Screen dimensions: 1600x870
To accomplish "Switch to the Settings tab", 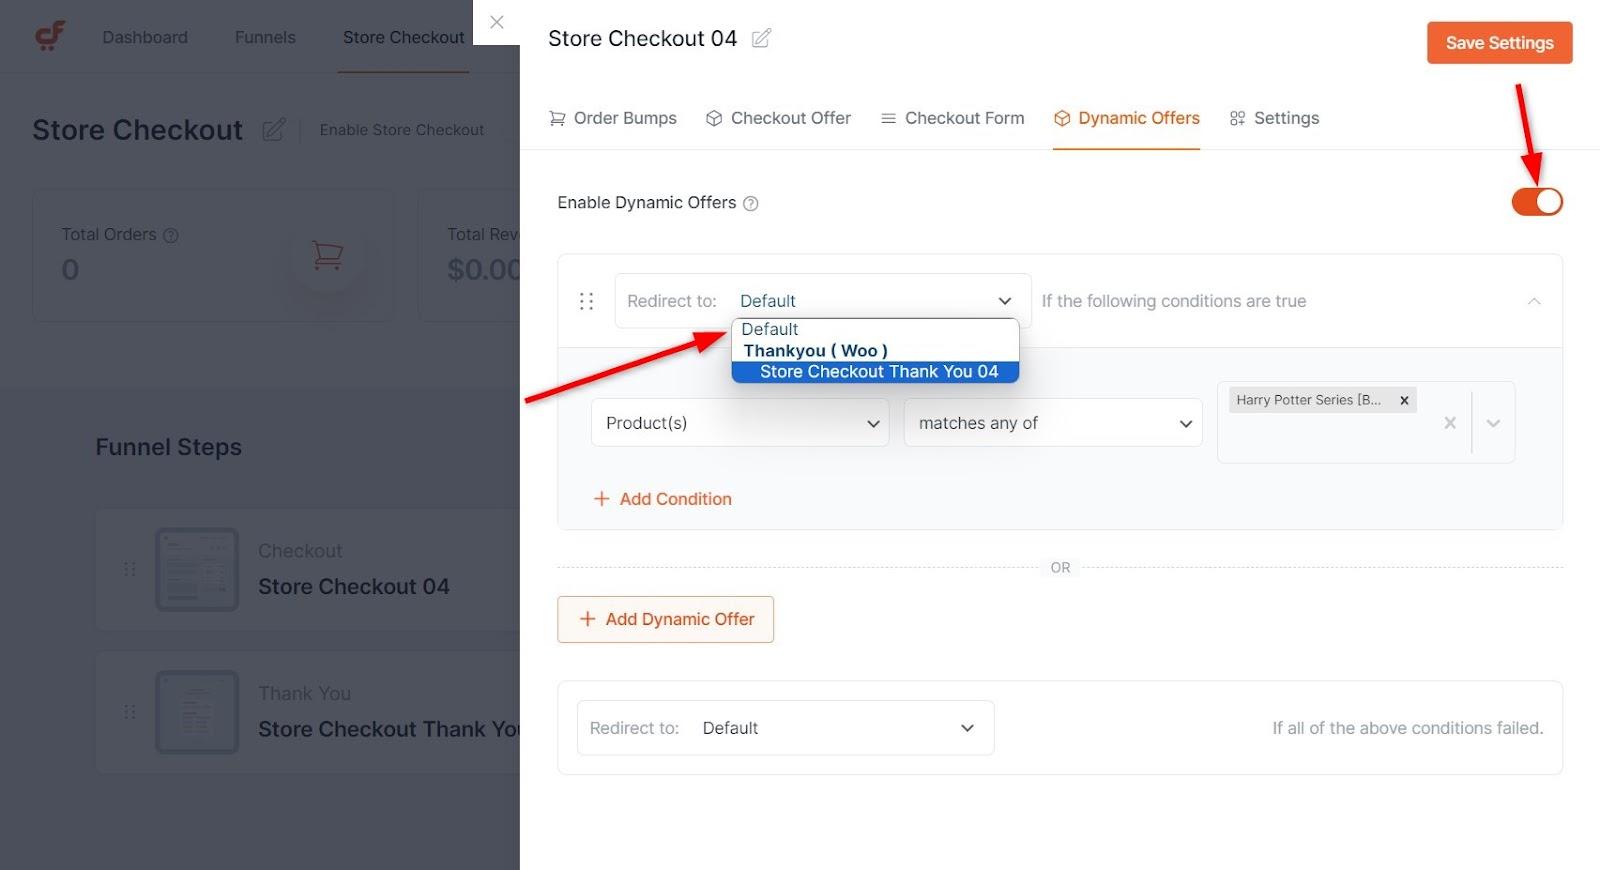I will point(1274,118).
